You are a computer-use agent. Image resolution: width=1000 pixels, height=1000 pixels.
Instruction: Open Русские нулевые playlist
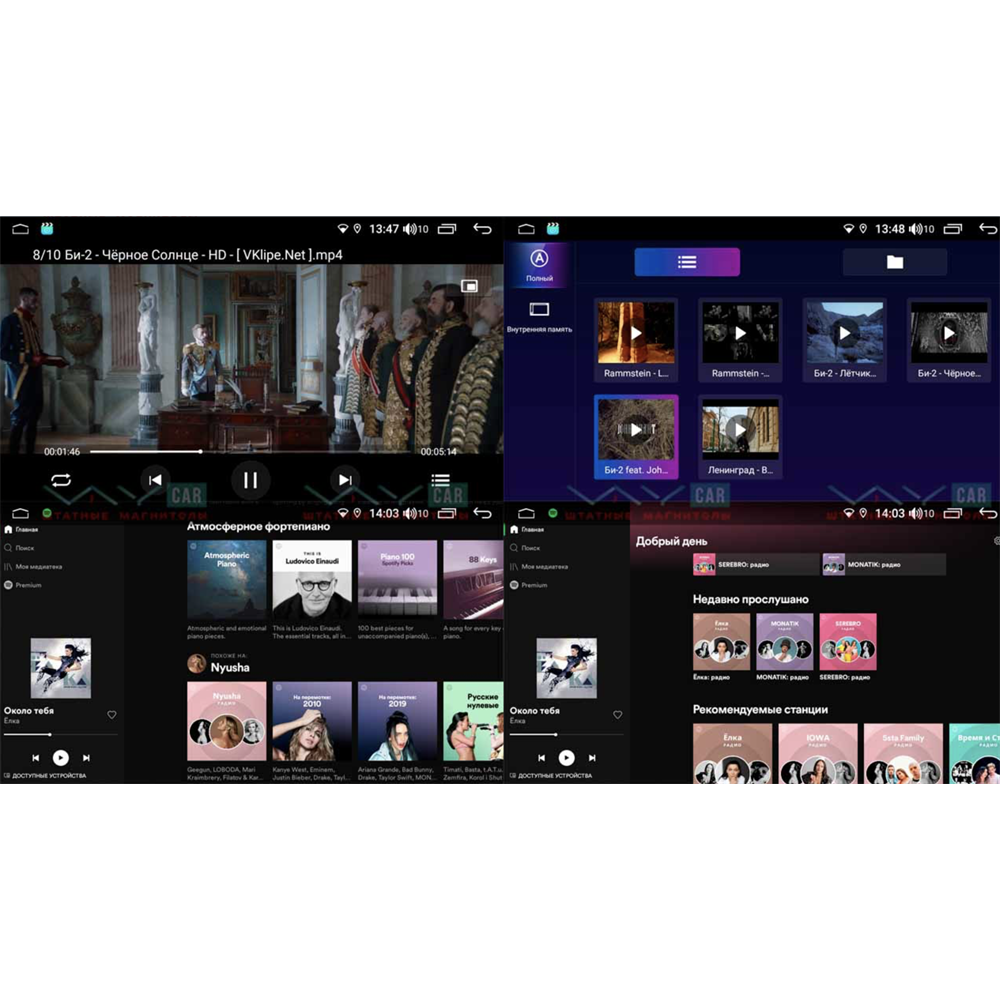[x=473, y=732]
